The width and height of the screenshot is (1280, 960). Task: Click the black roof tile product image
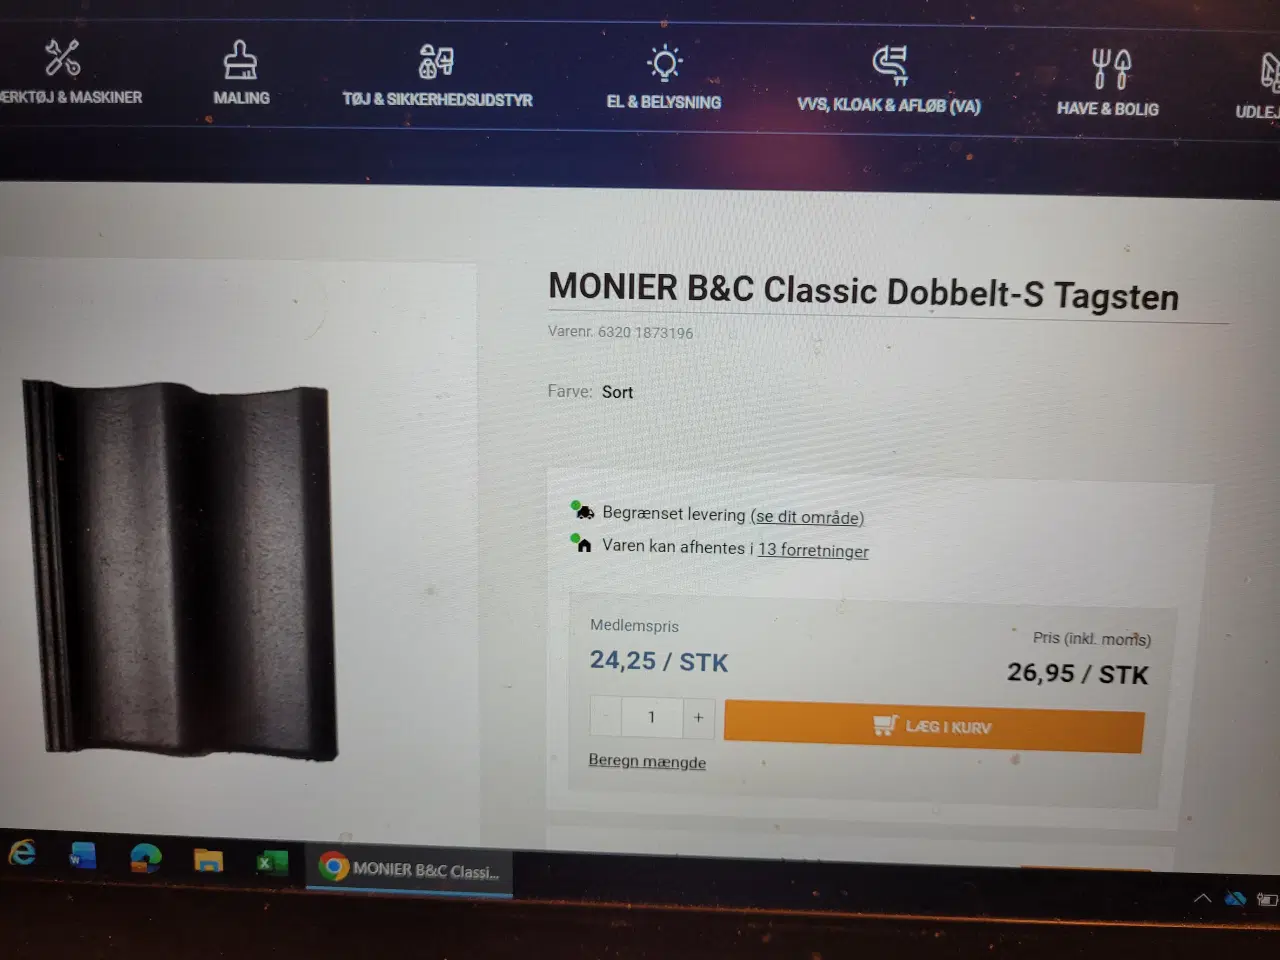pos(180,568)
